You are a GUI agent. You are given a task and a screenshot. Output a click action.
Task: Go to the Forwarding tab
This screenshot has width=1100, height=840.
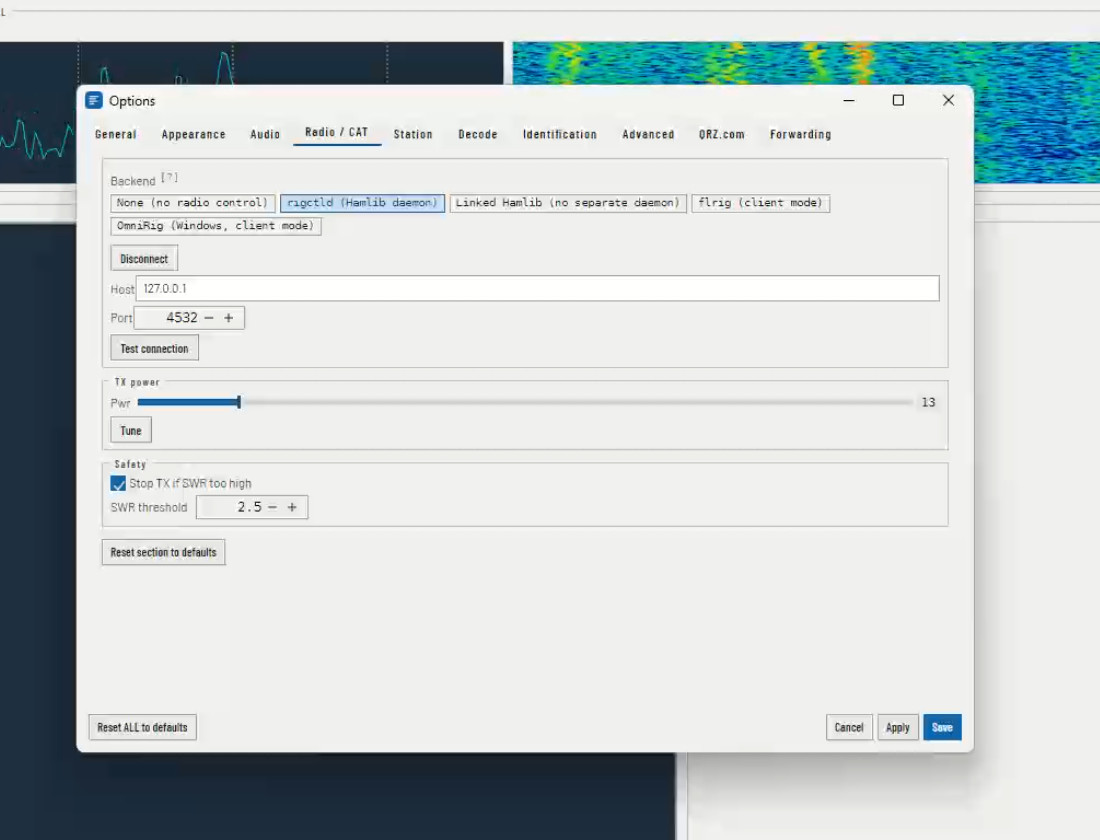coord(800,134)
